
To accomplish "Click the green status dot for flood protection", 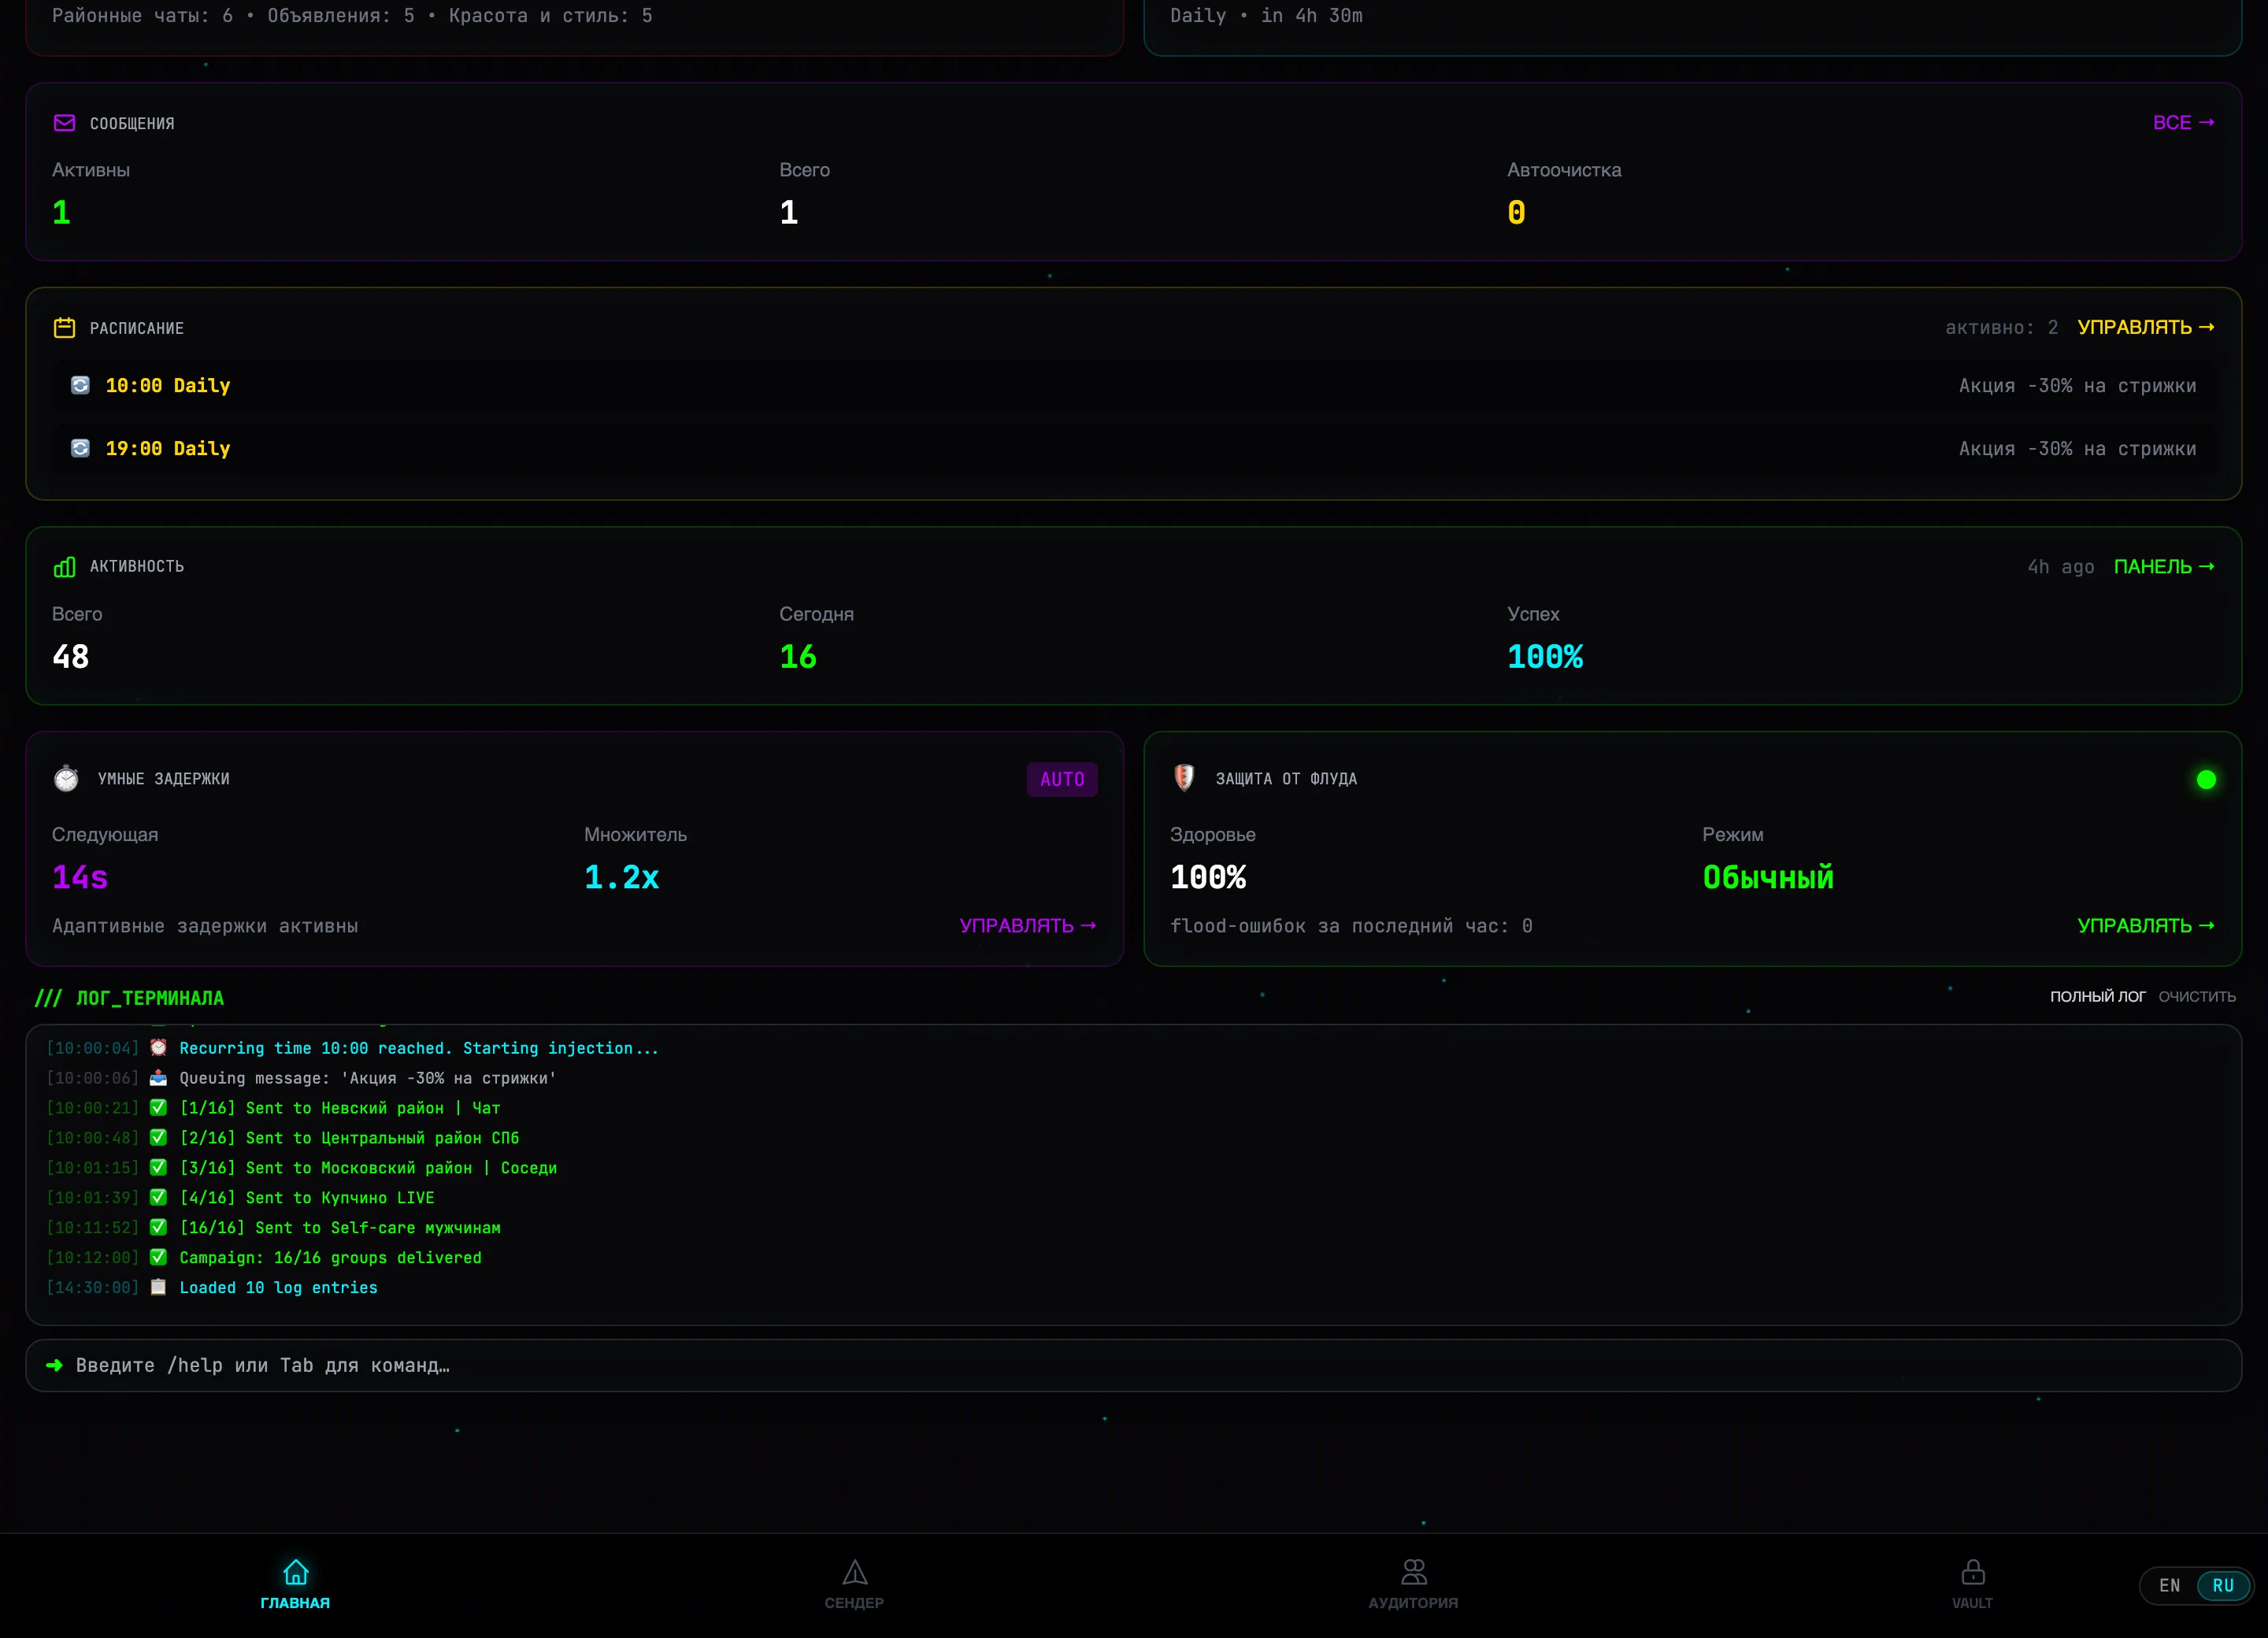I will pyautogui.click(x=2206, y=779).
